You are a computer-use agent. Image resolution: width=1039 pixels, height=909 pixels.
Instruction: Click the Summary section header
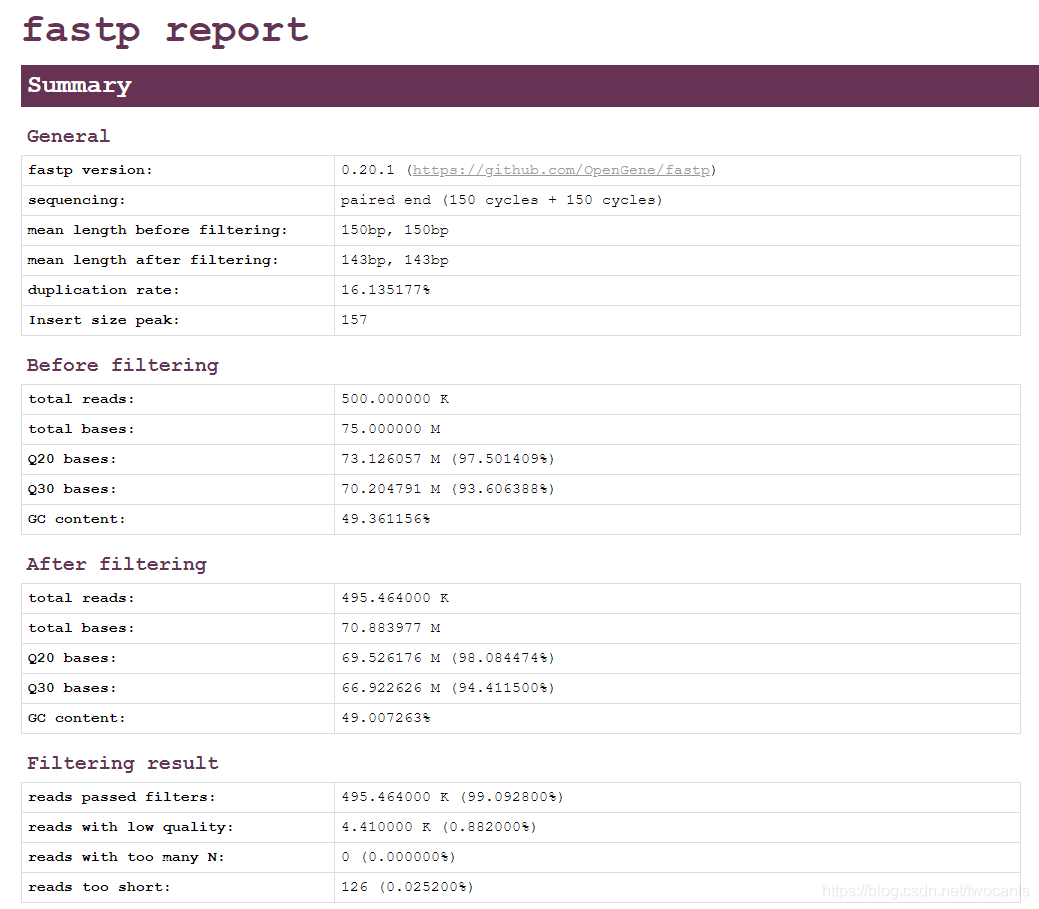coord(529,85)
